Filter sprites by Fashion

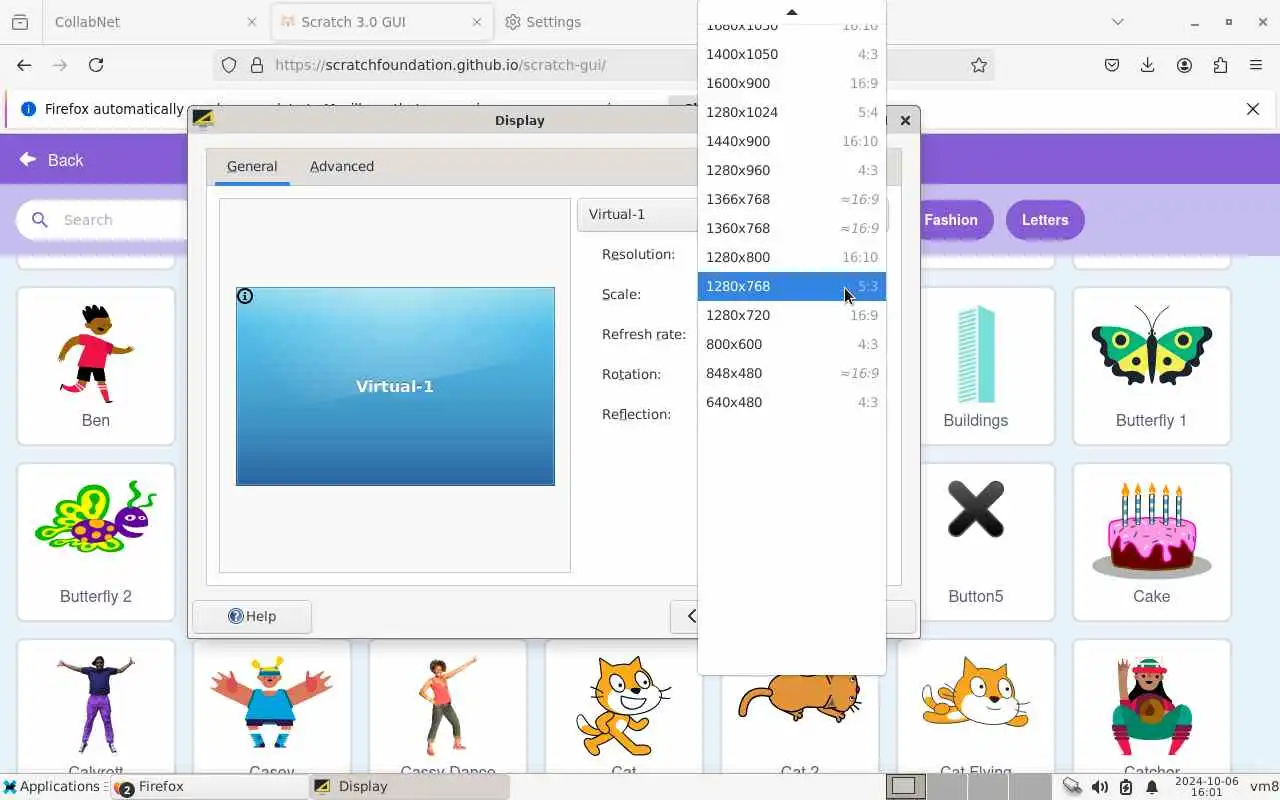(x=950, y=220)
